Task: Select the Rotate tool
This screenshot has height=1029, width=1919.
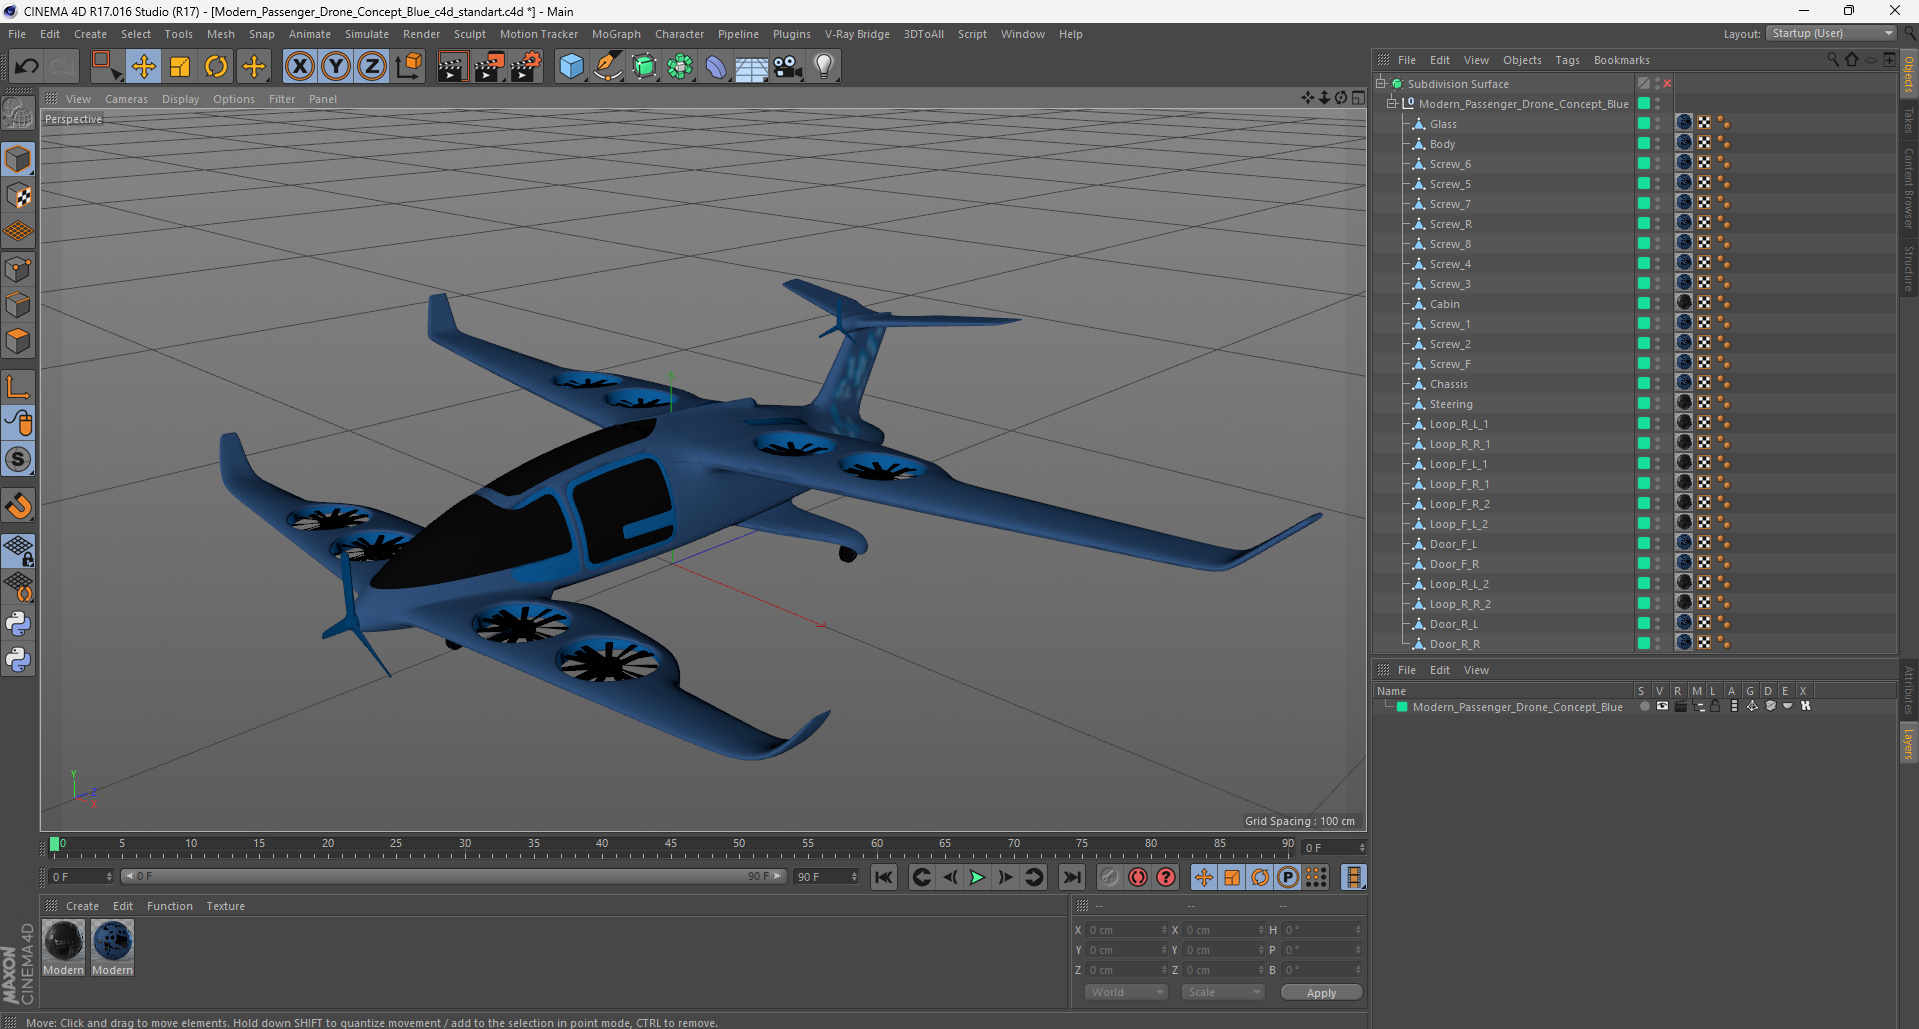Action: (216, 67)
